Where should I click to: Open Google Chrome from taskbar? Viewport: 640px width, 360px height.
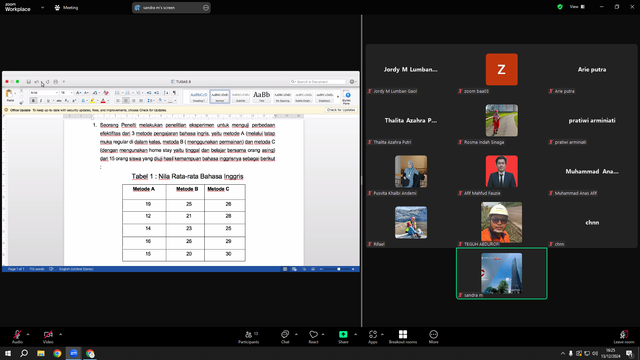tap(57, 353)
